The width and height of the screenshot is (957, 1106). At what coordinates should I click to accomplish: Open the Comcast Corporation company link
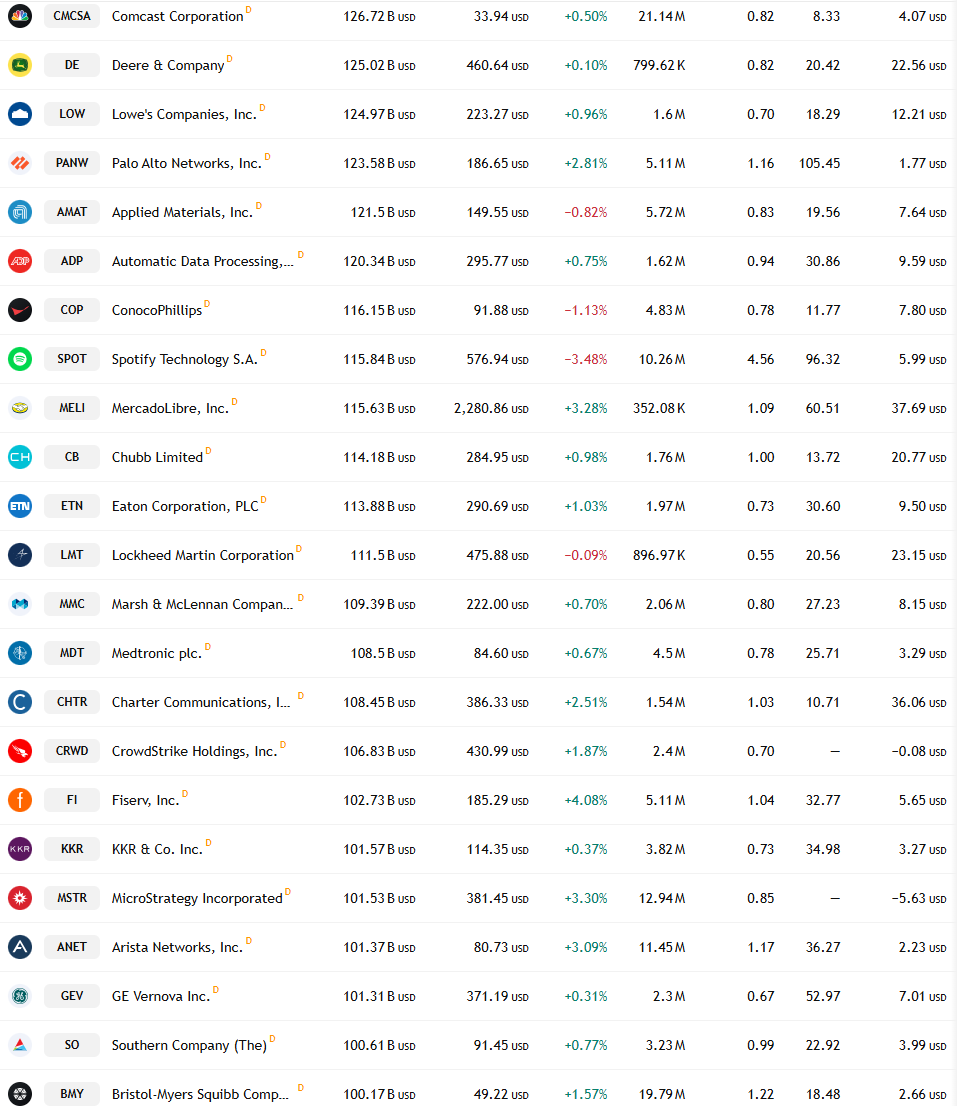click(178, 16)
